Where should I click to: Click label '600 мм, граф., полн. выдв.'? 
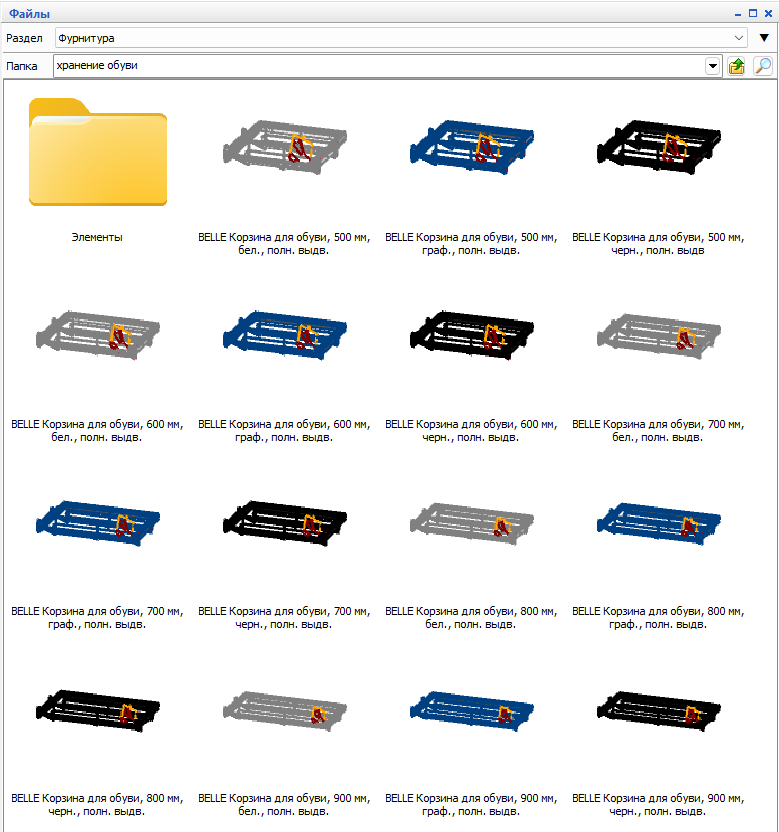[x=284, y=431]
